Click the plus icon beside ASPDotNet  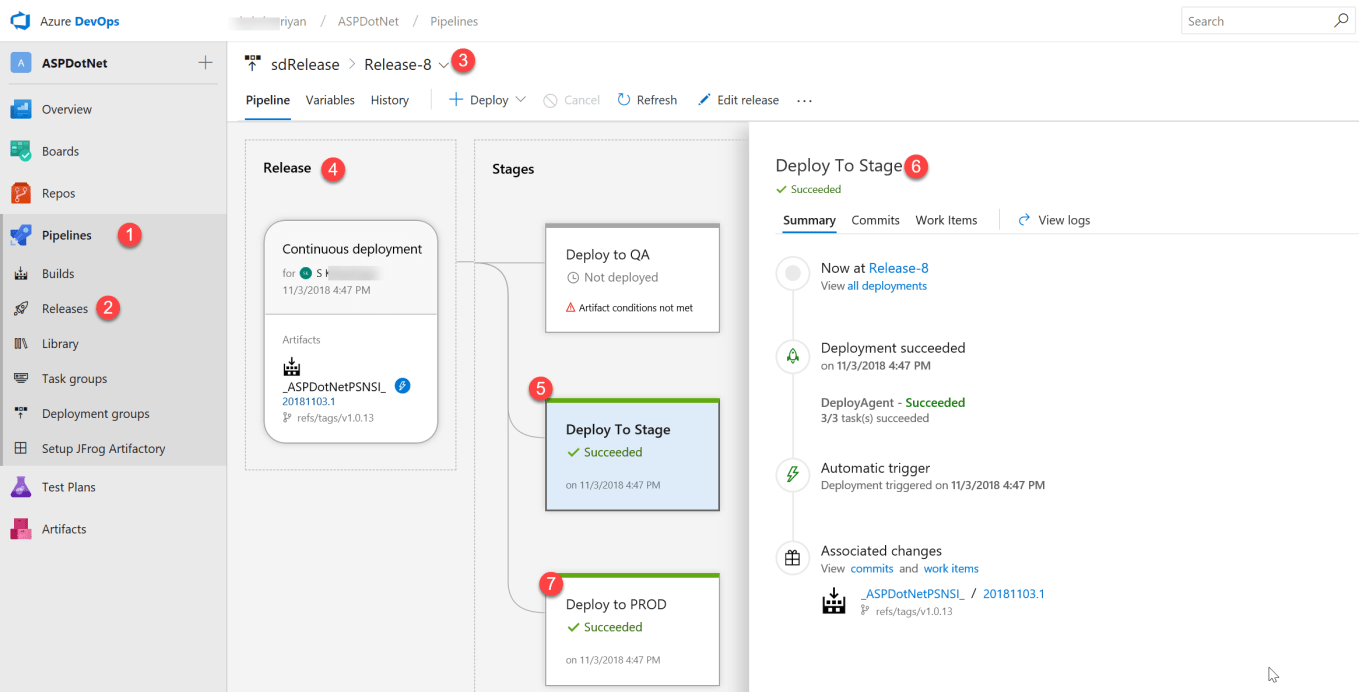(205, 63)
